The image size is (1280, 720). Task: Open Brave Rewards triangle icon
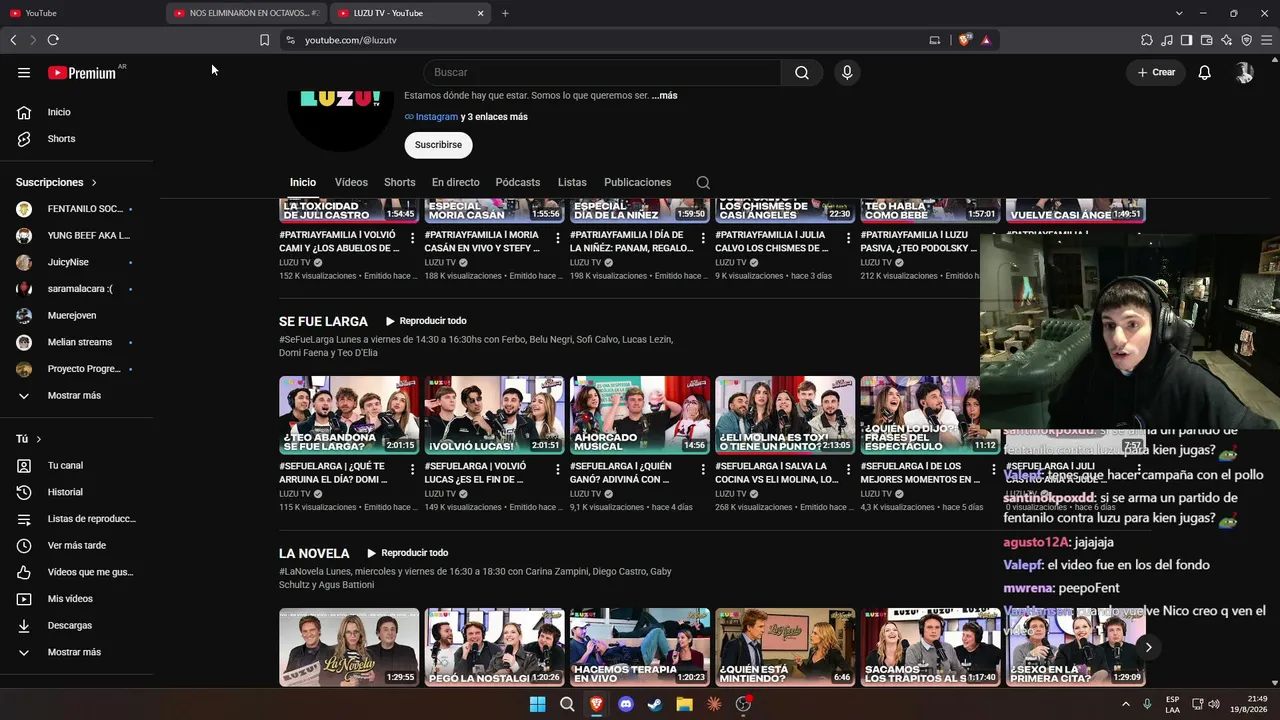point(986,40)
